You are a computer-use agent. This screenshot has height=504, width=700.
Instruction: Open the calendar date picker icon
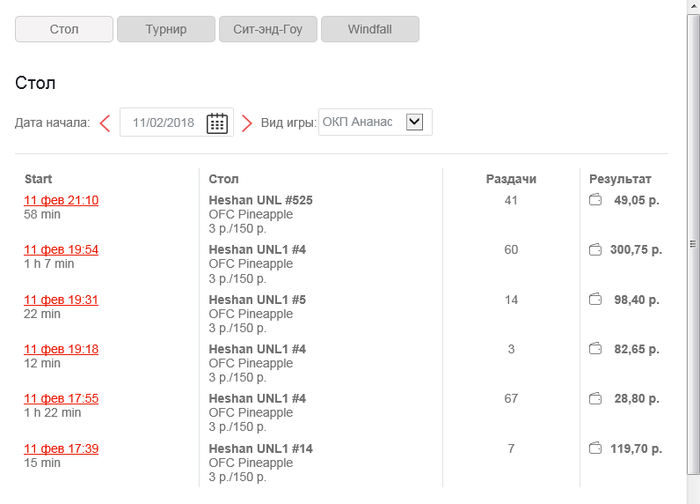pyautogui.click(x=217, y=123)
